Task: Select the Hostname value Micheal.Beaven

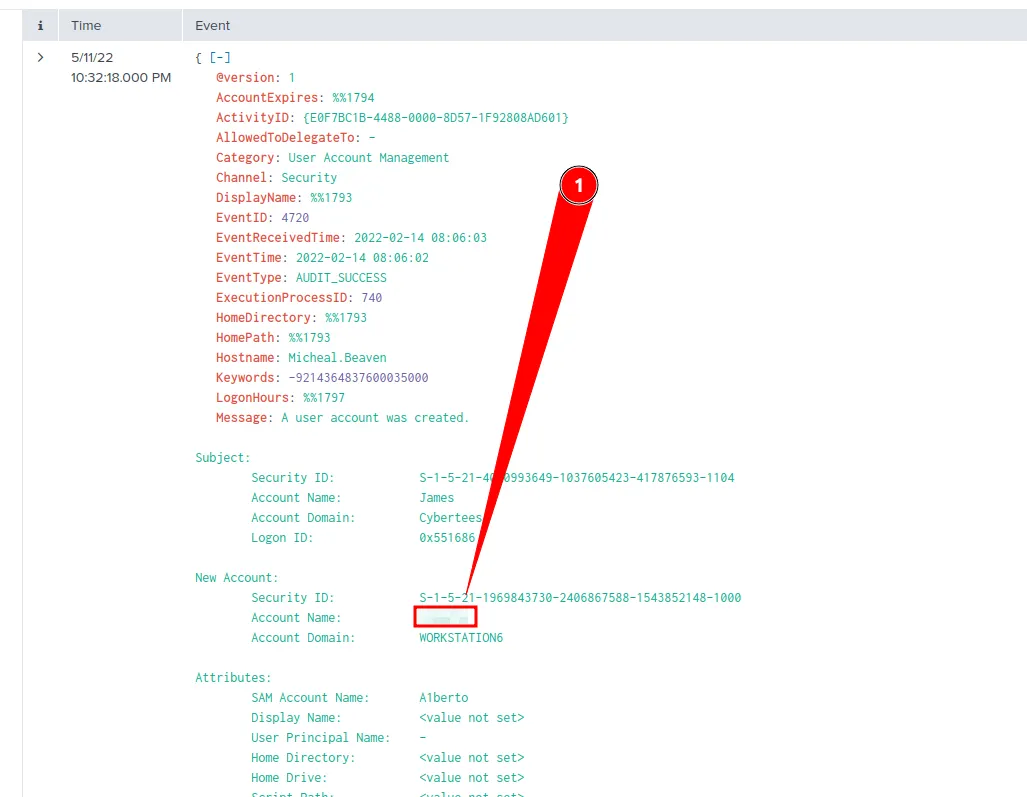Action: 337,357
